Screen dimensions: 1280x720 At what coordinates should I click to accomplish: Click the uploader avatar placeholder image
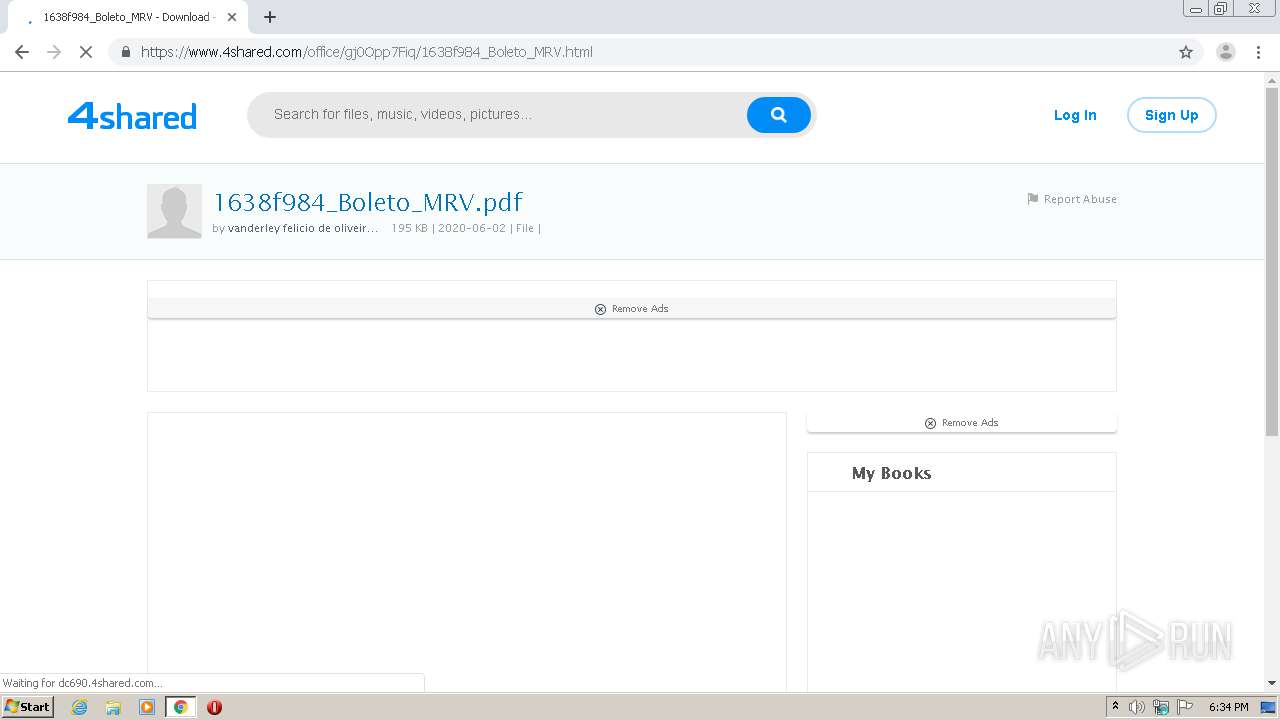click(174, 211)
